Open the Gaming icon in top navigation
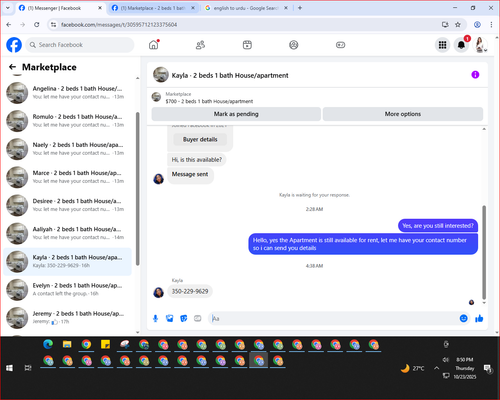This screenshot has height=400, width=500. pyautogui.click(x=340, y=45)
